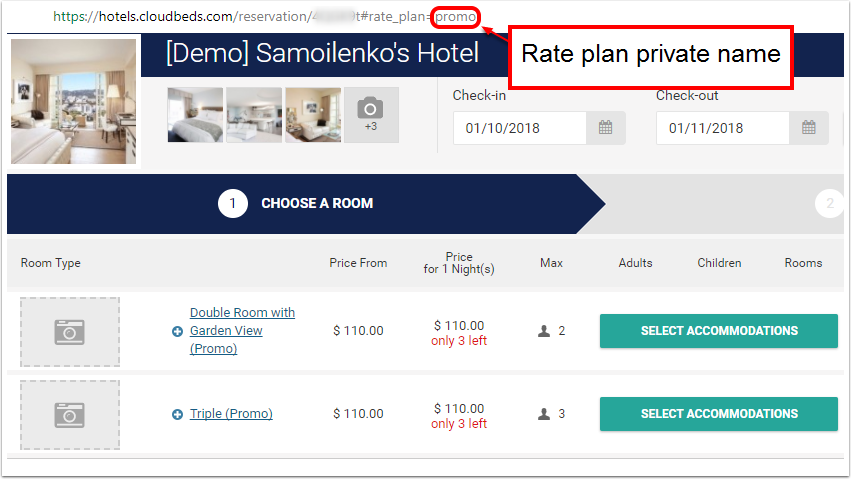This screenshot has width=851, height=479.
Task: View the first bedroom thumbnail photo
Action: pyautogui.click(x=195, y=115)
